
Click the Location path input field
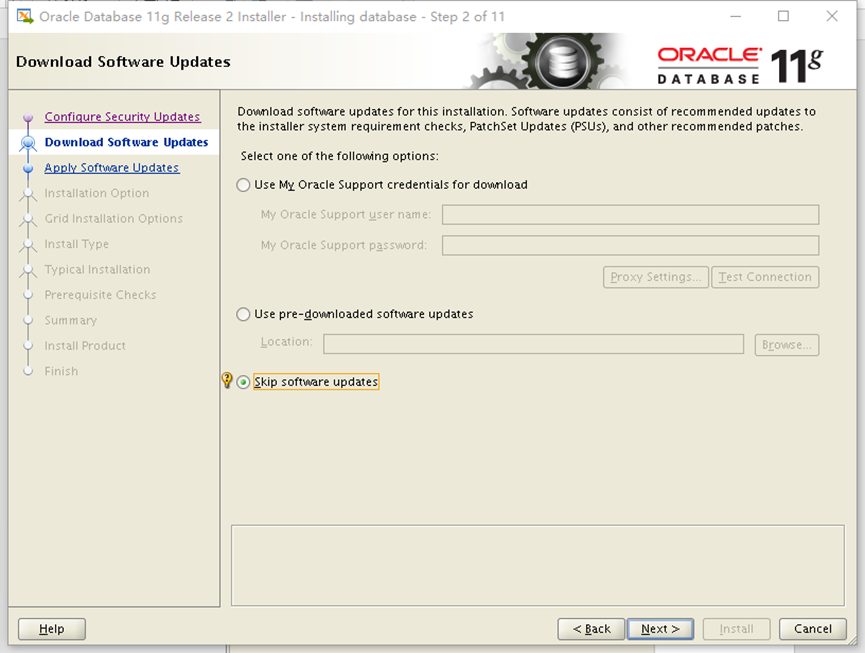click(x=533, y=344)
